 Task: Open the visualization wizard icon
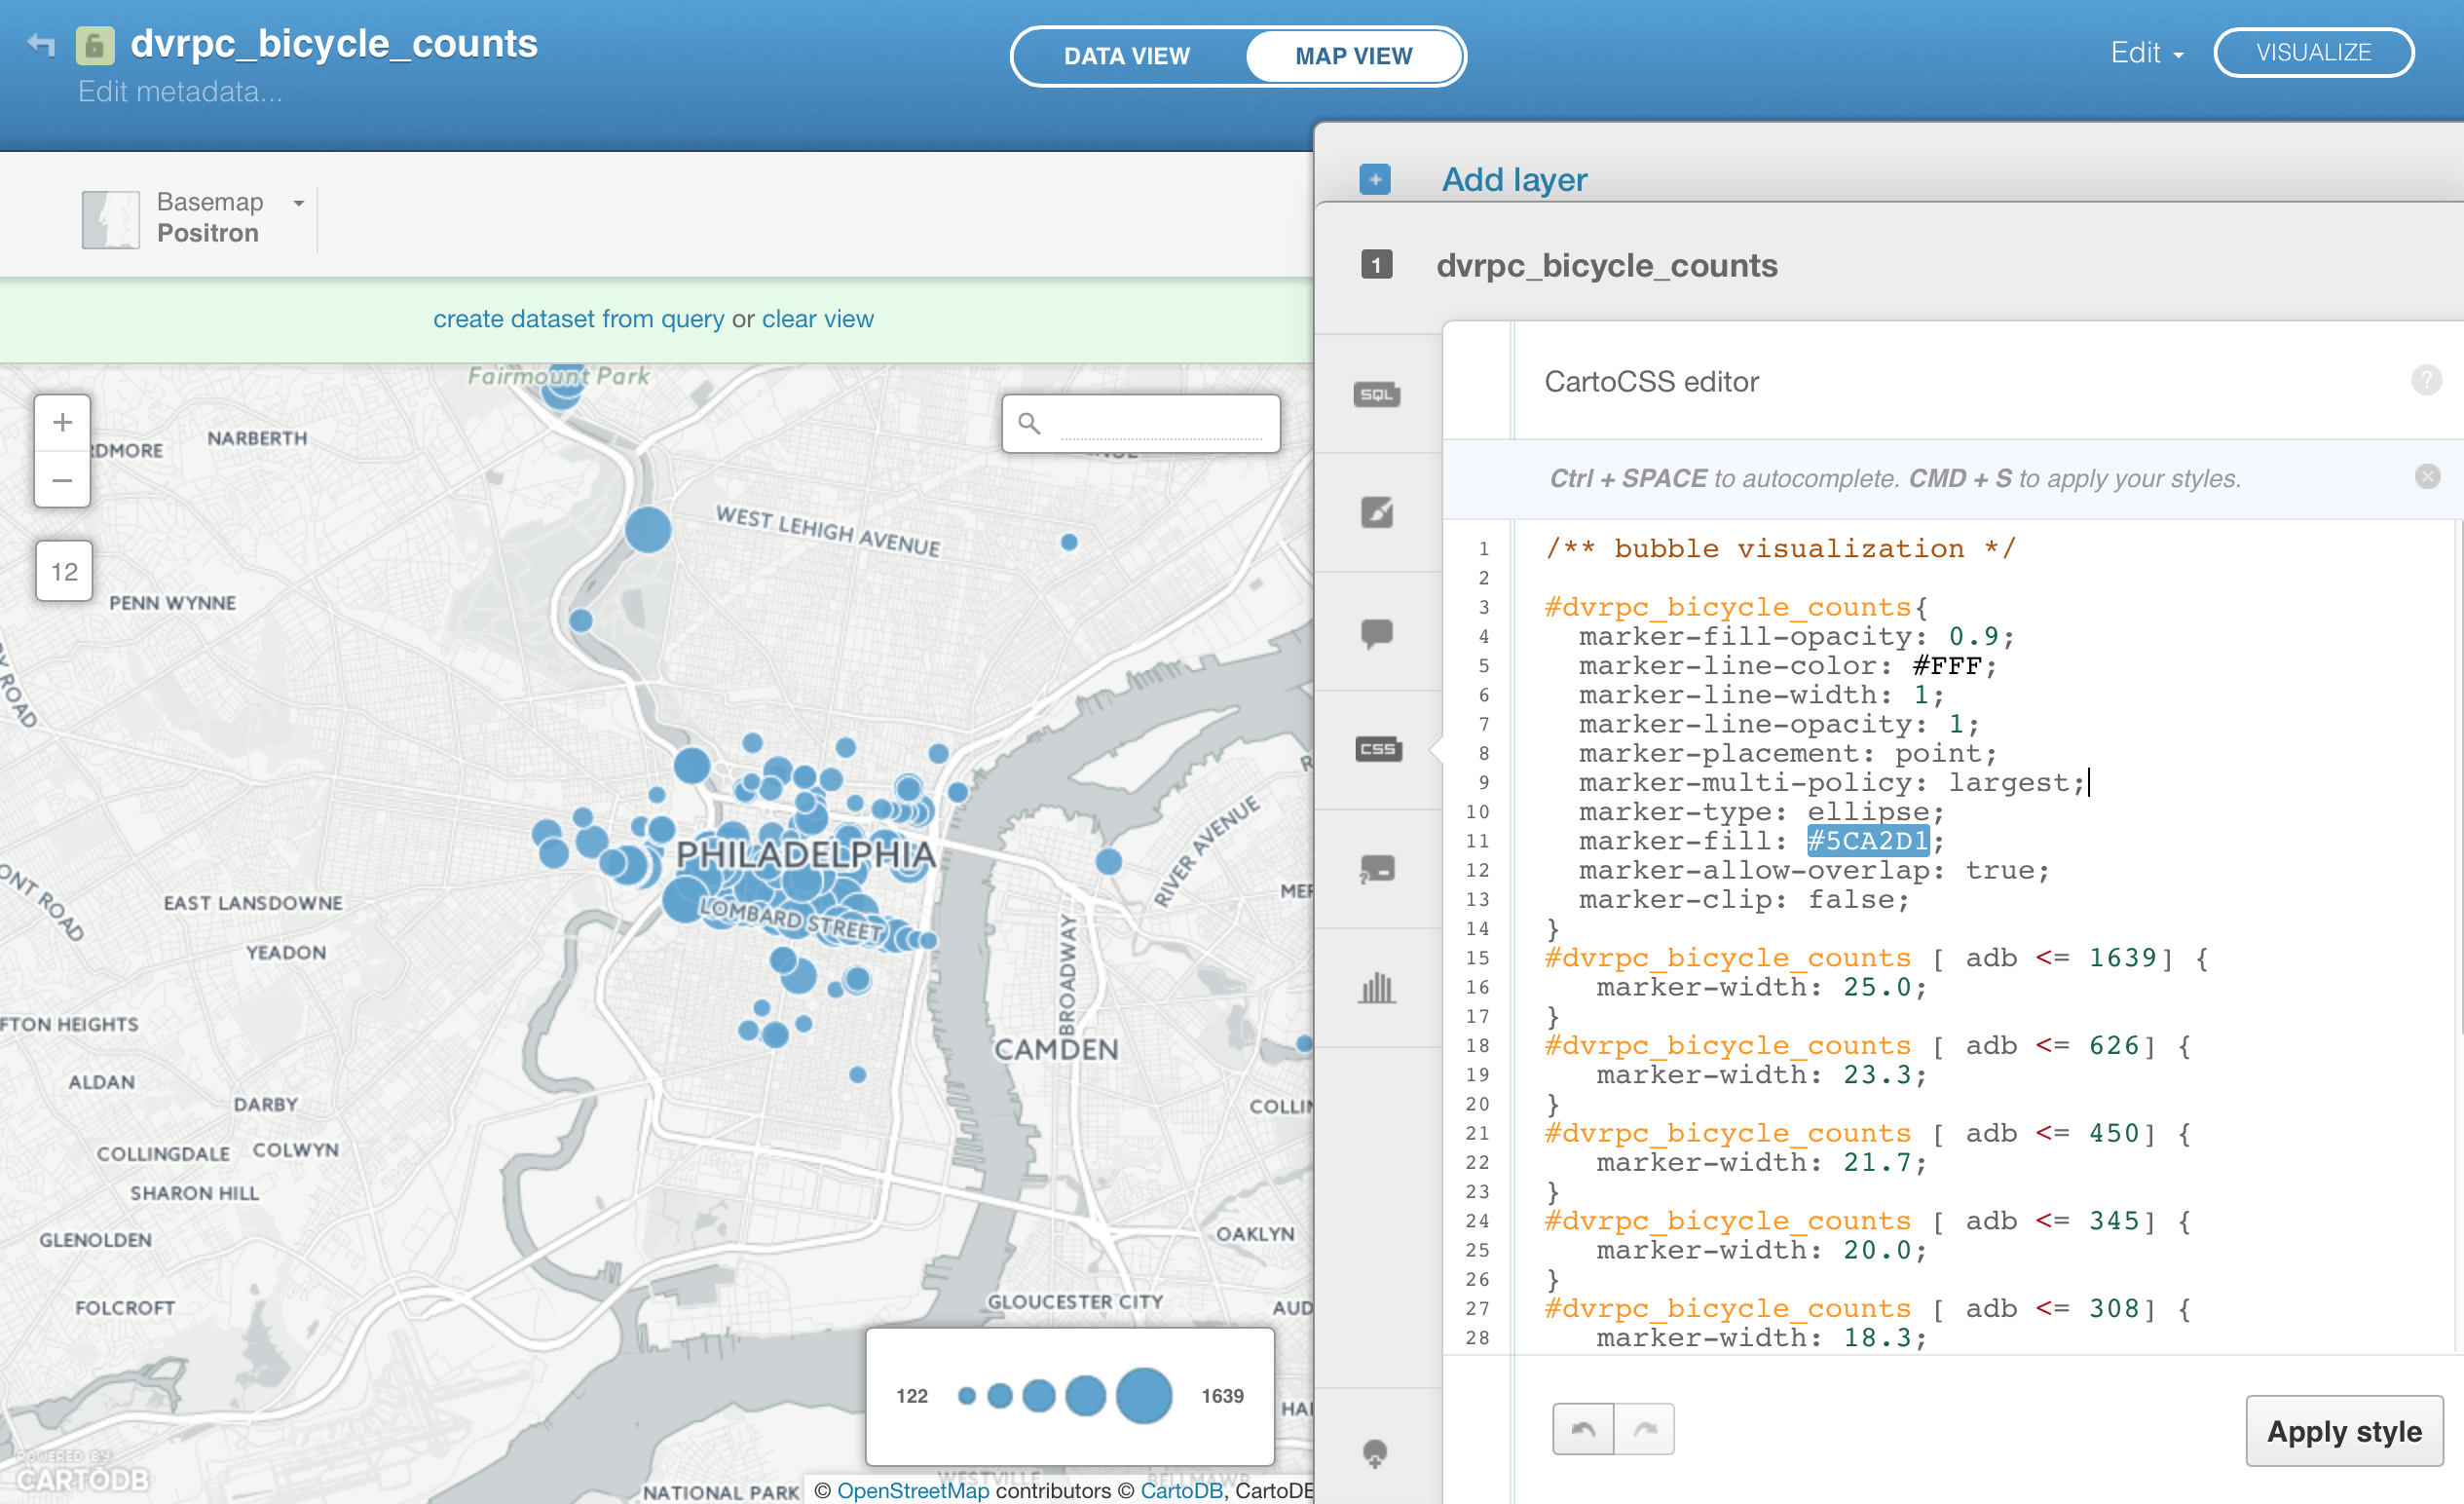pos(1377,512)
